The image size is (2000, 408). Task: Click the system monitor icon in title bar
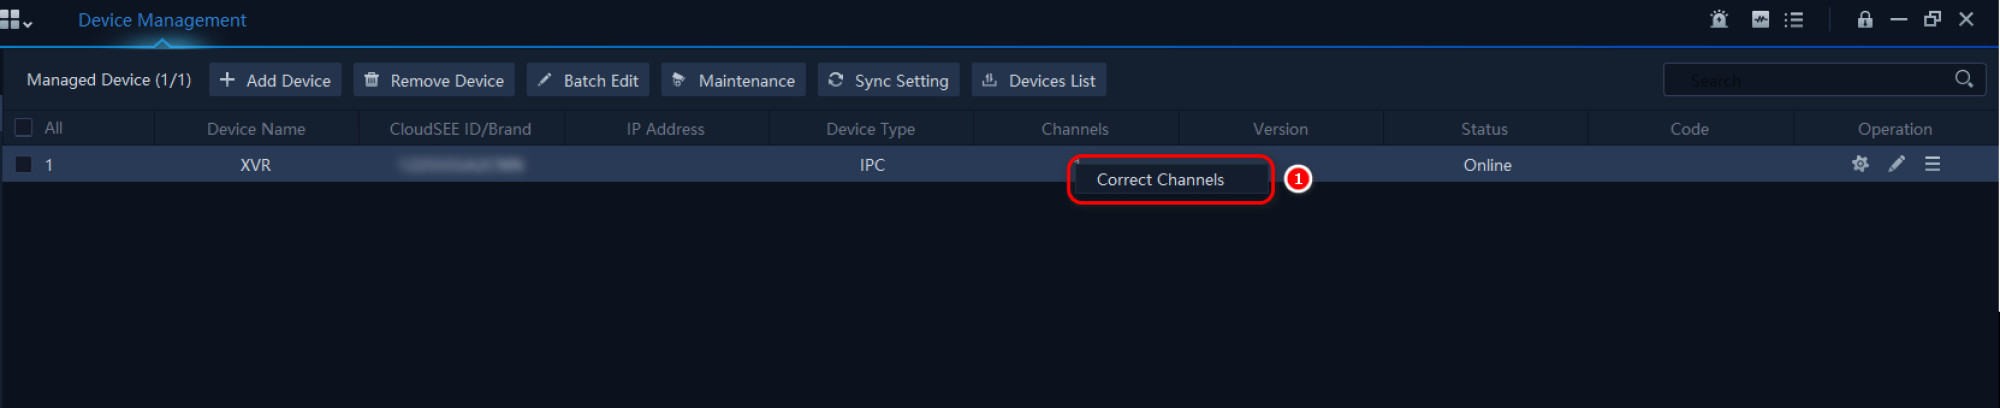pyautogui.click(x=1760, y=20)
